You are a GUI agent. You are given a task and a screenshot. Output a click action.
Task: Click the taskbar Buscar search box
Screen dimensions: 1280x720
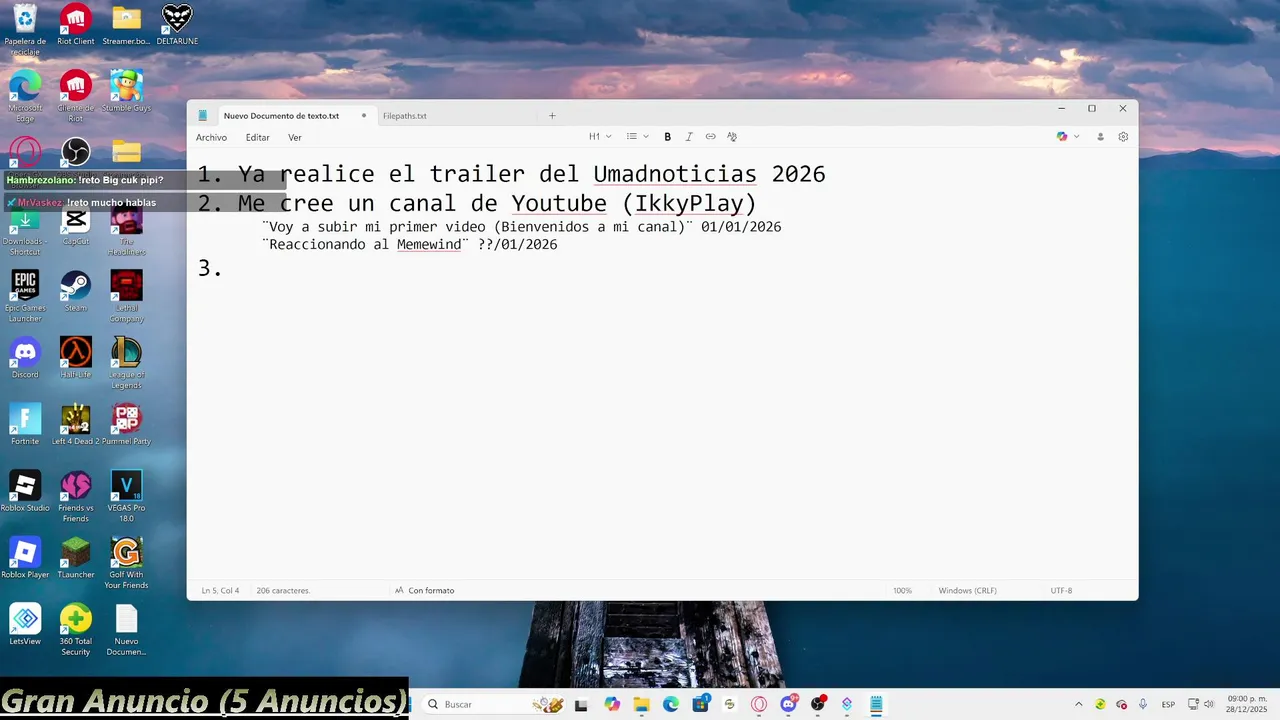495,704
